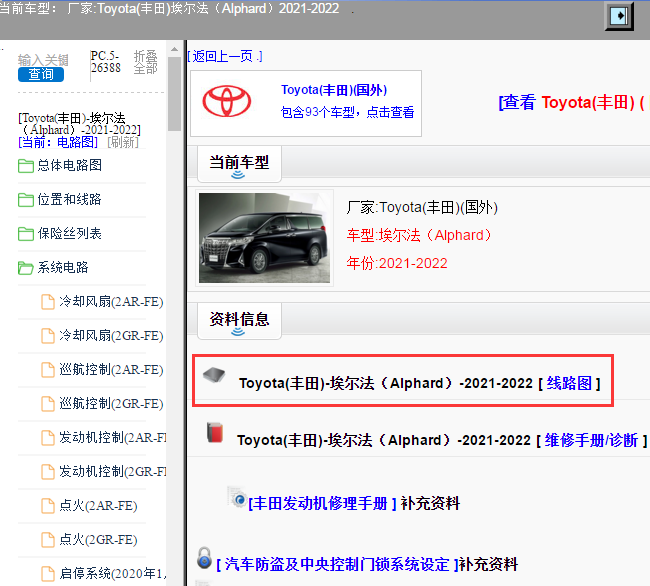Click the document icon beside 巡航控制(2AR-FE)

pos(48,370)
